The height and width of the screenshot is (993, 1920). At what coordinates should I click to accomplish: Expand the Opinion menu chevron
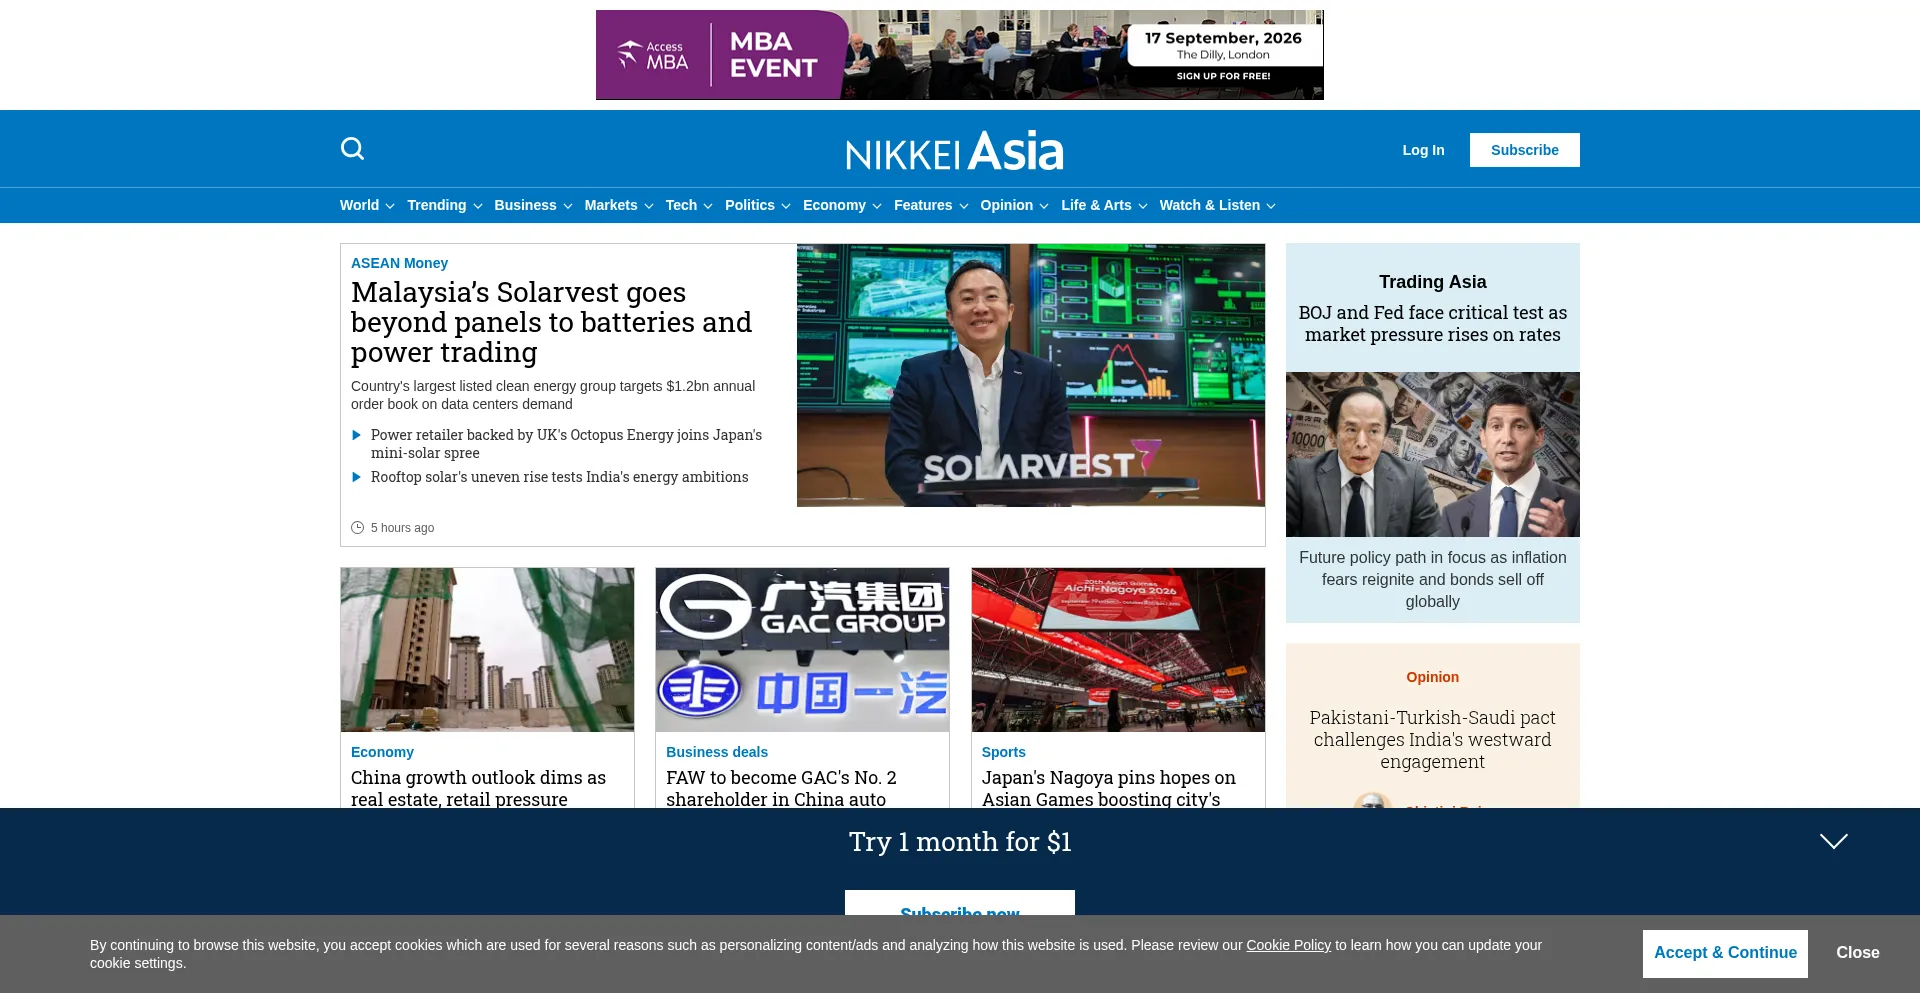(x=1044, y=206)
